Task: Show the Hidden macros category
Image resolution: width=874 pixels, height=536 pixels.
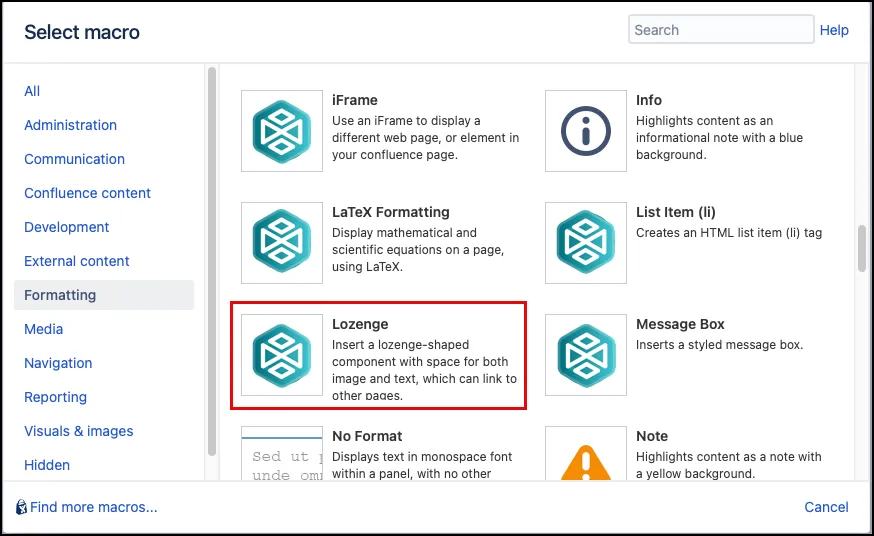Action: click(x=47, y=465)
